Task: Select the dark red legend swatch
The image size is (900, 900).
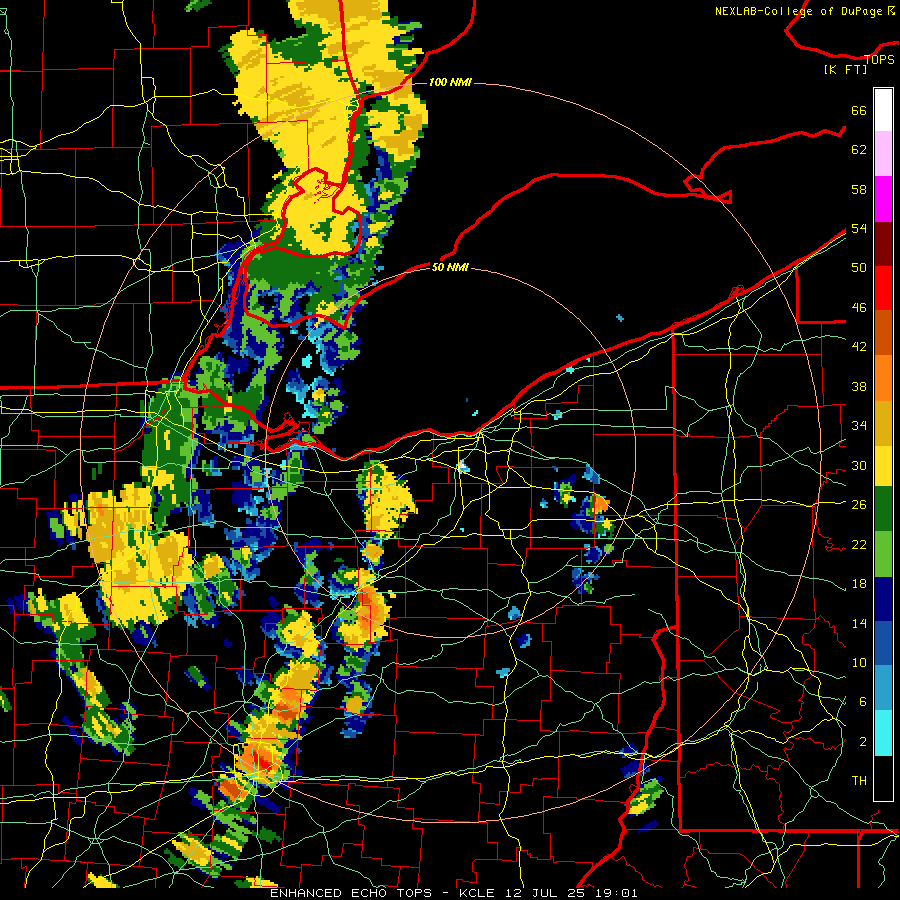Action: [x=883, y=243]
